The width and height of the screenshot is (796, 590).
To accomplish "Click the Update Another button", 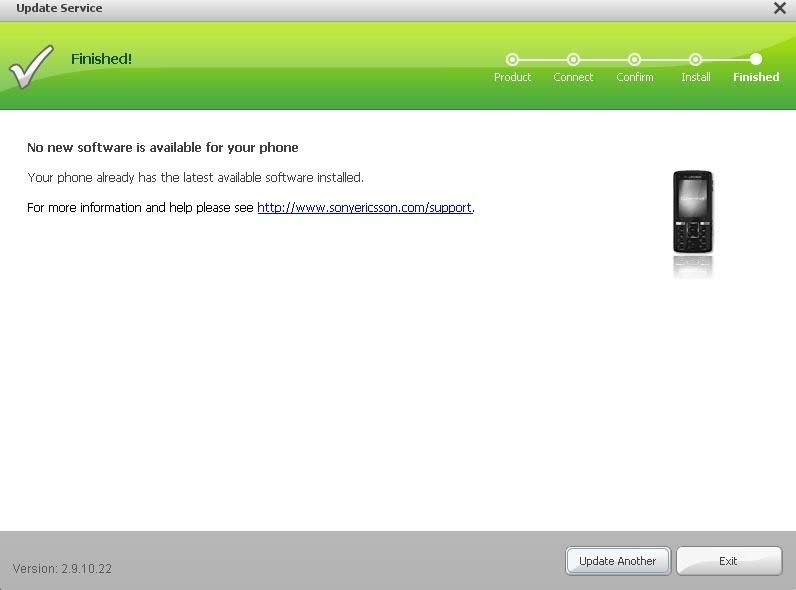I will point(618,561).
